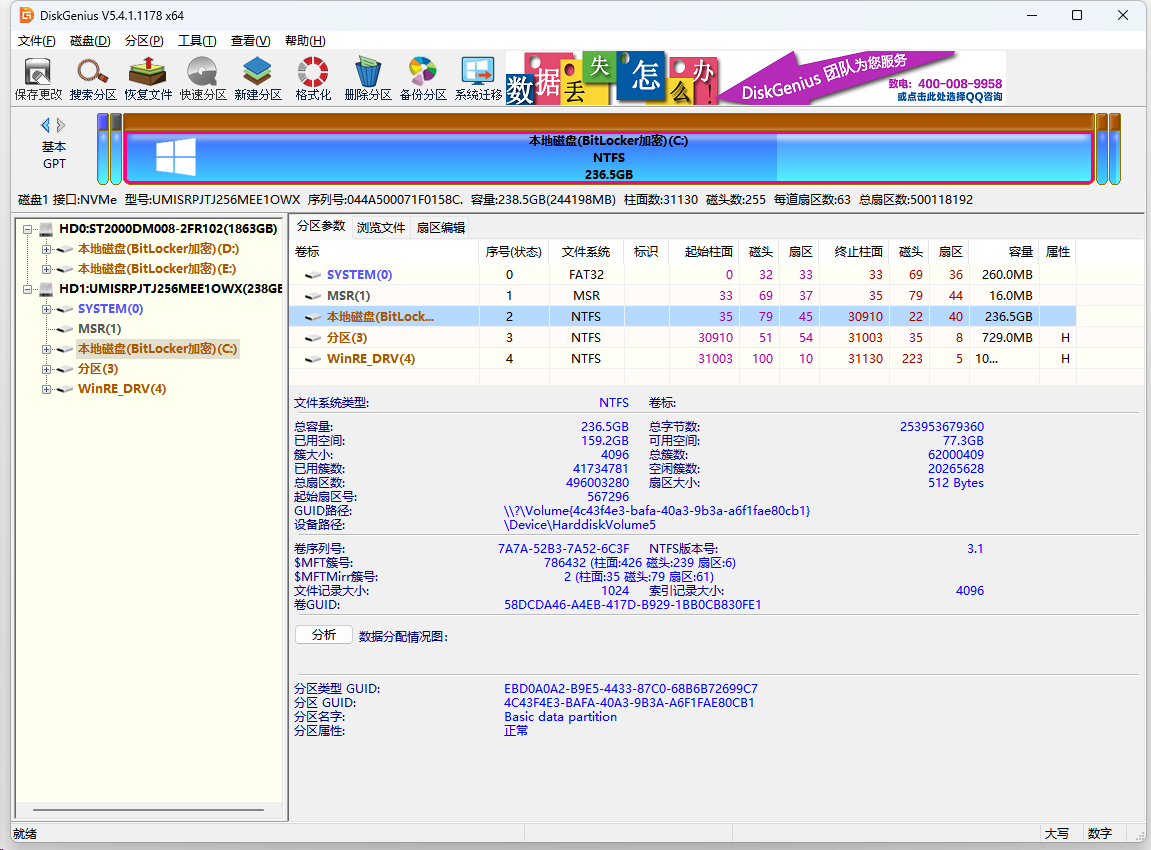Select the large C: partition bar in disk map
This screenshot has height=850, width=1151.
(x=609, y=157)
